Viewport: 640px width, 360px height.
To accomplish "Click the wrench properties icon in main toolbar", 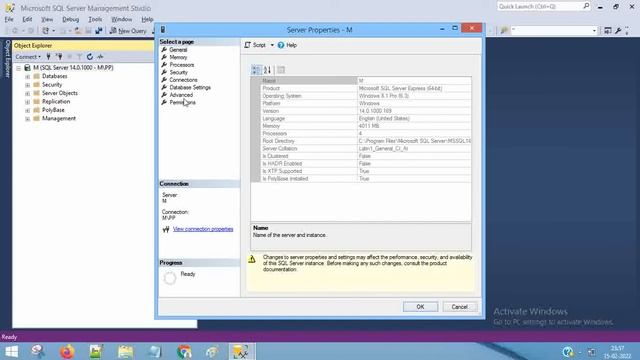I will point(618,31).
